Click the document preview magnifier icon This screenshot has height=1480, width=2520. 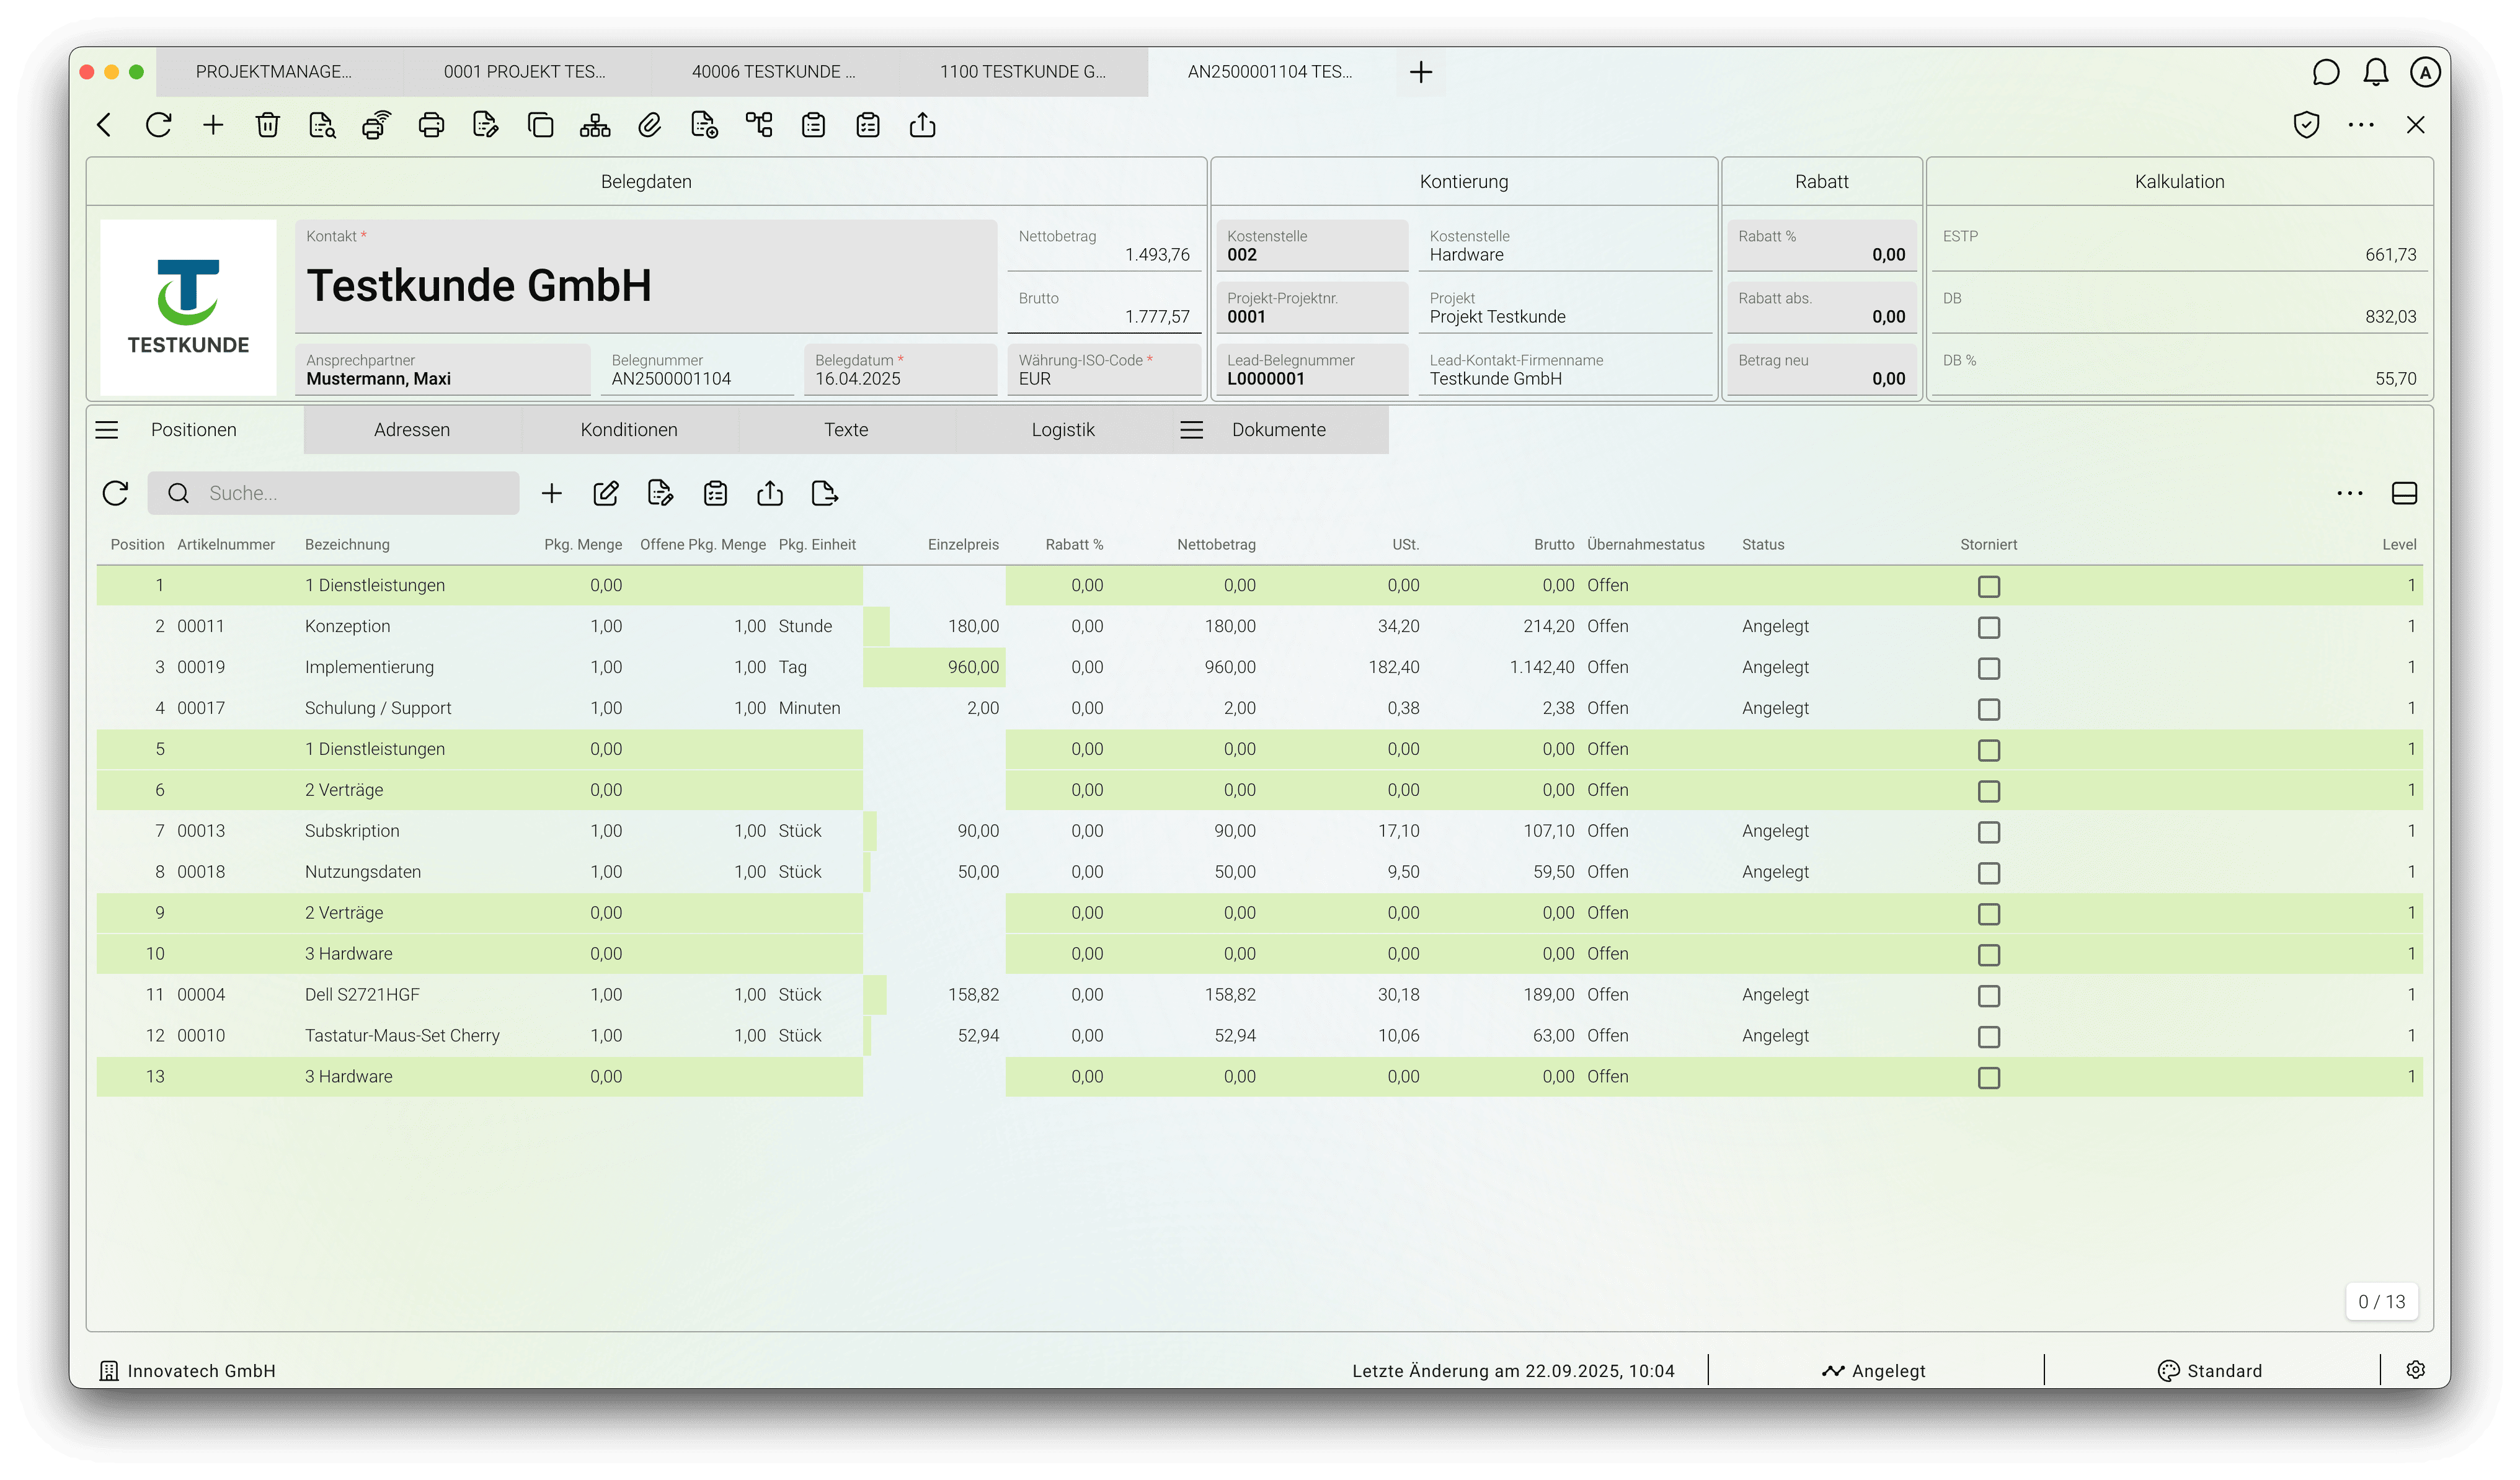(x=322, y=125)
